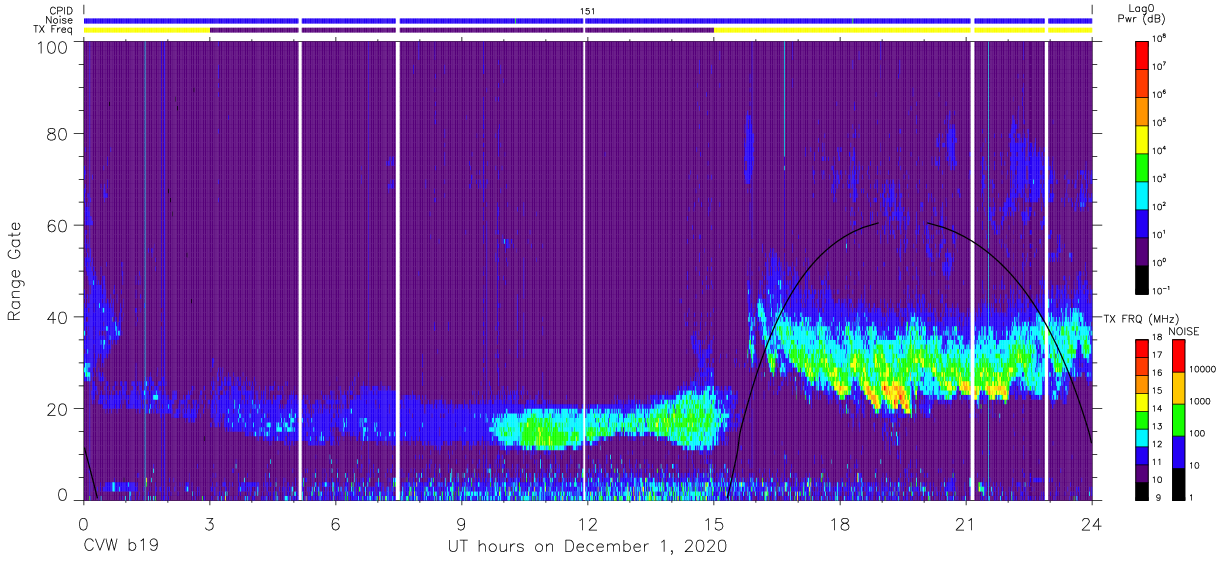This screenshot has height=567, width=1228.
Task: Click the black segment of the NOISE colorbar
Action: click(x=1181, y=483)
